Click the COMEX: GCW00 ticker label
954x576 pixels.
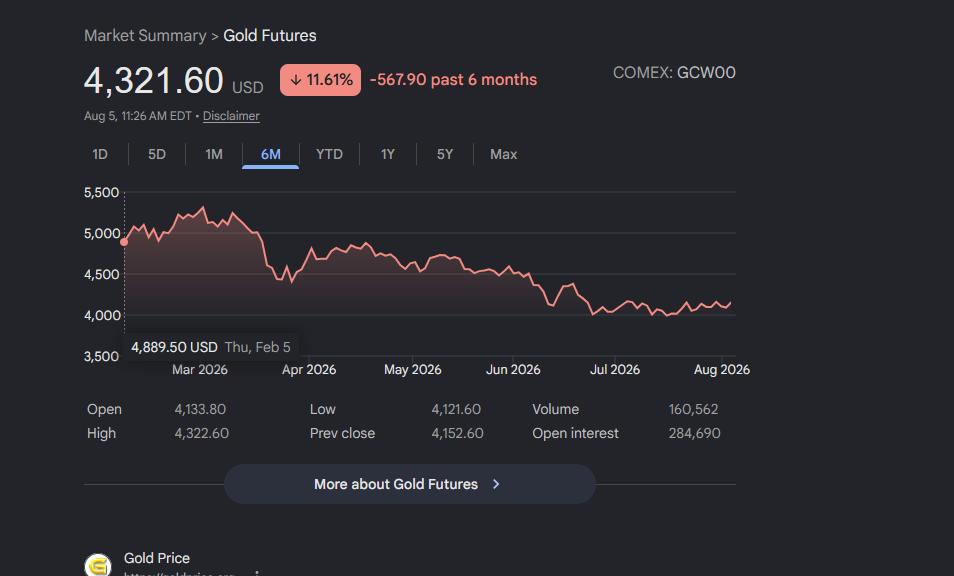point(674,72)
